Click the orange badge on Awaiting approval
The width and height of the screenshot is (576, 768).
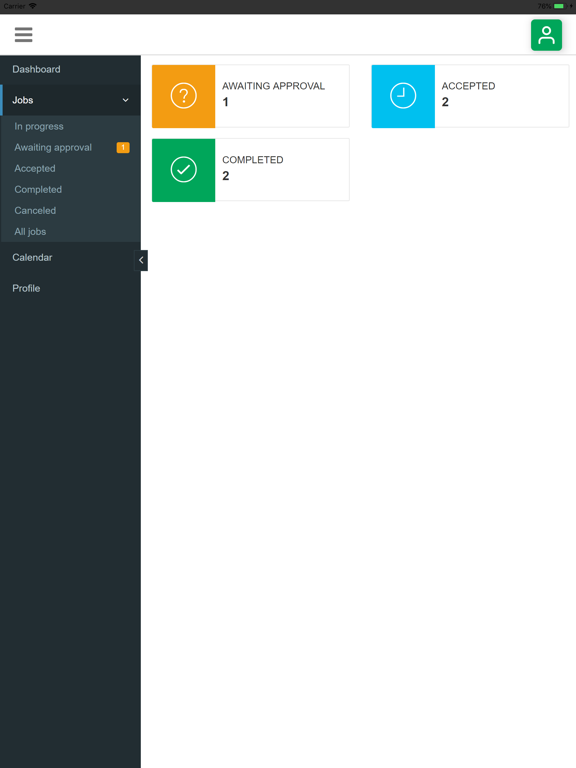pyautogui.click(x=123, y=147)
